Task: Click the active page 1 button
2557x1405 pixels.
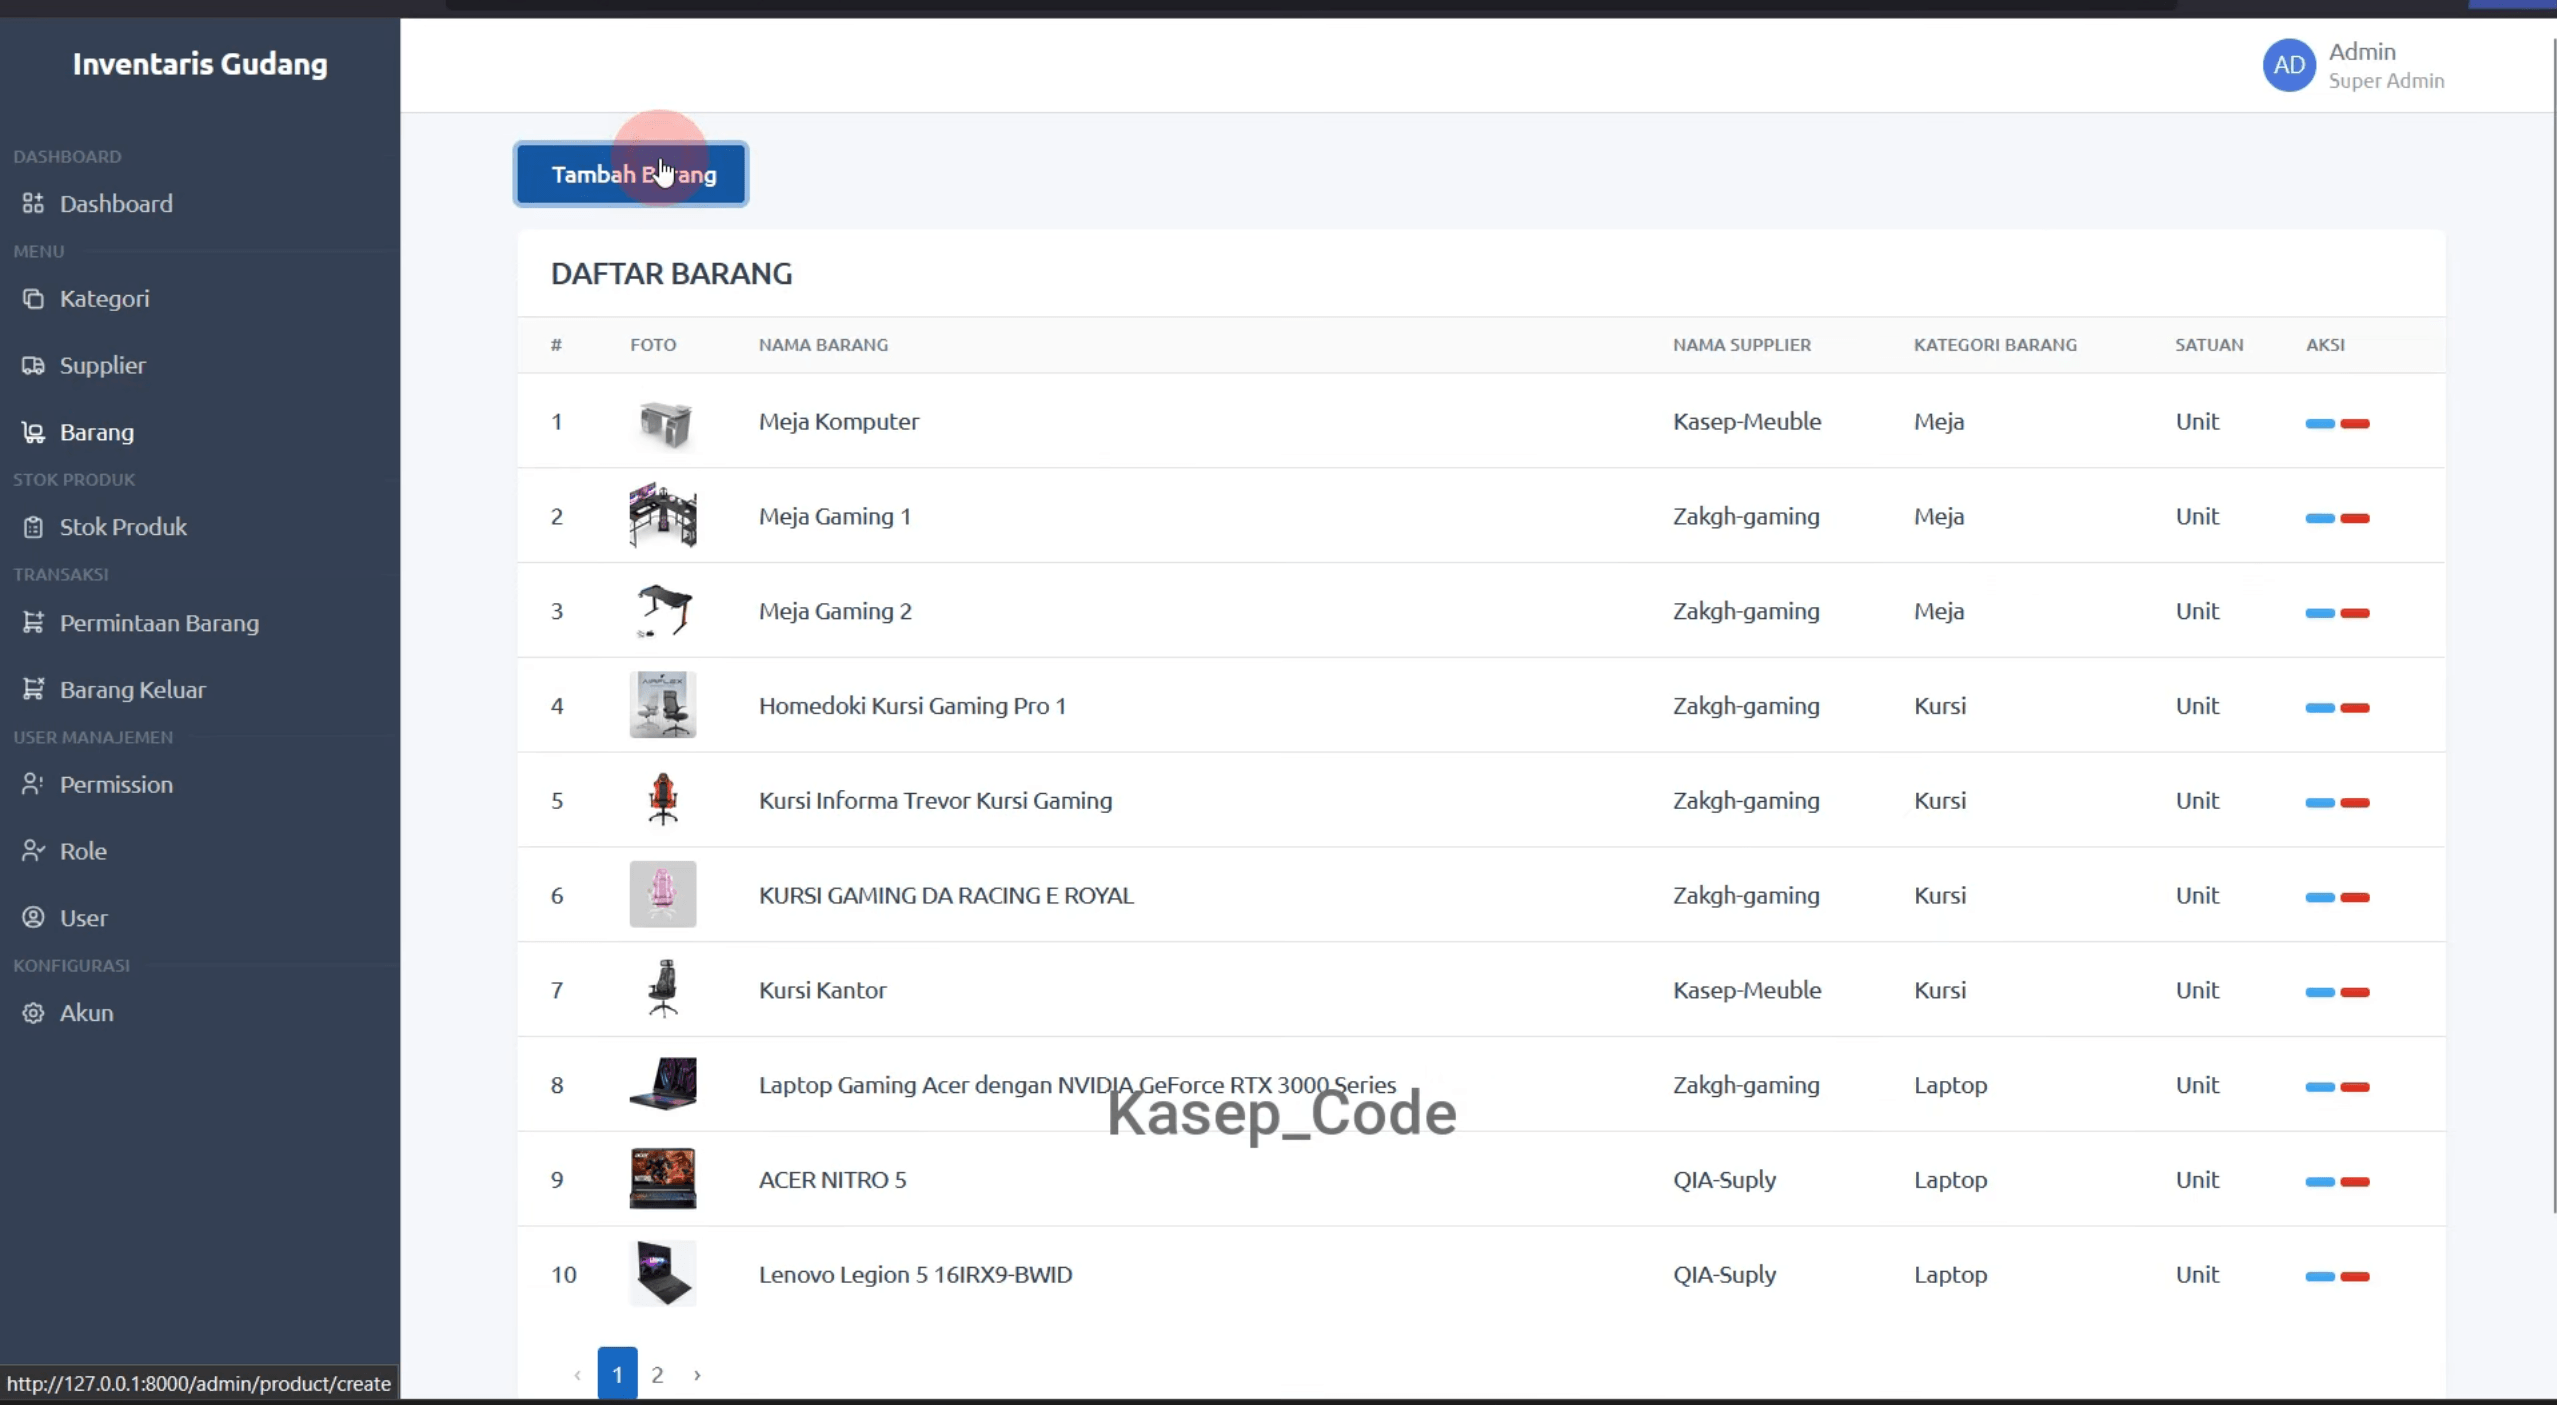Action: tap(617, 1374)
